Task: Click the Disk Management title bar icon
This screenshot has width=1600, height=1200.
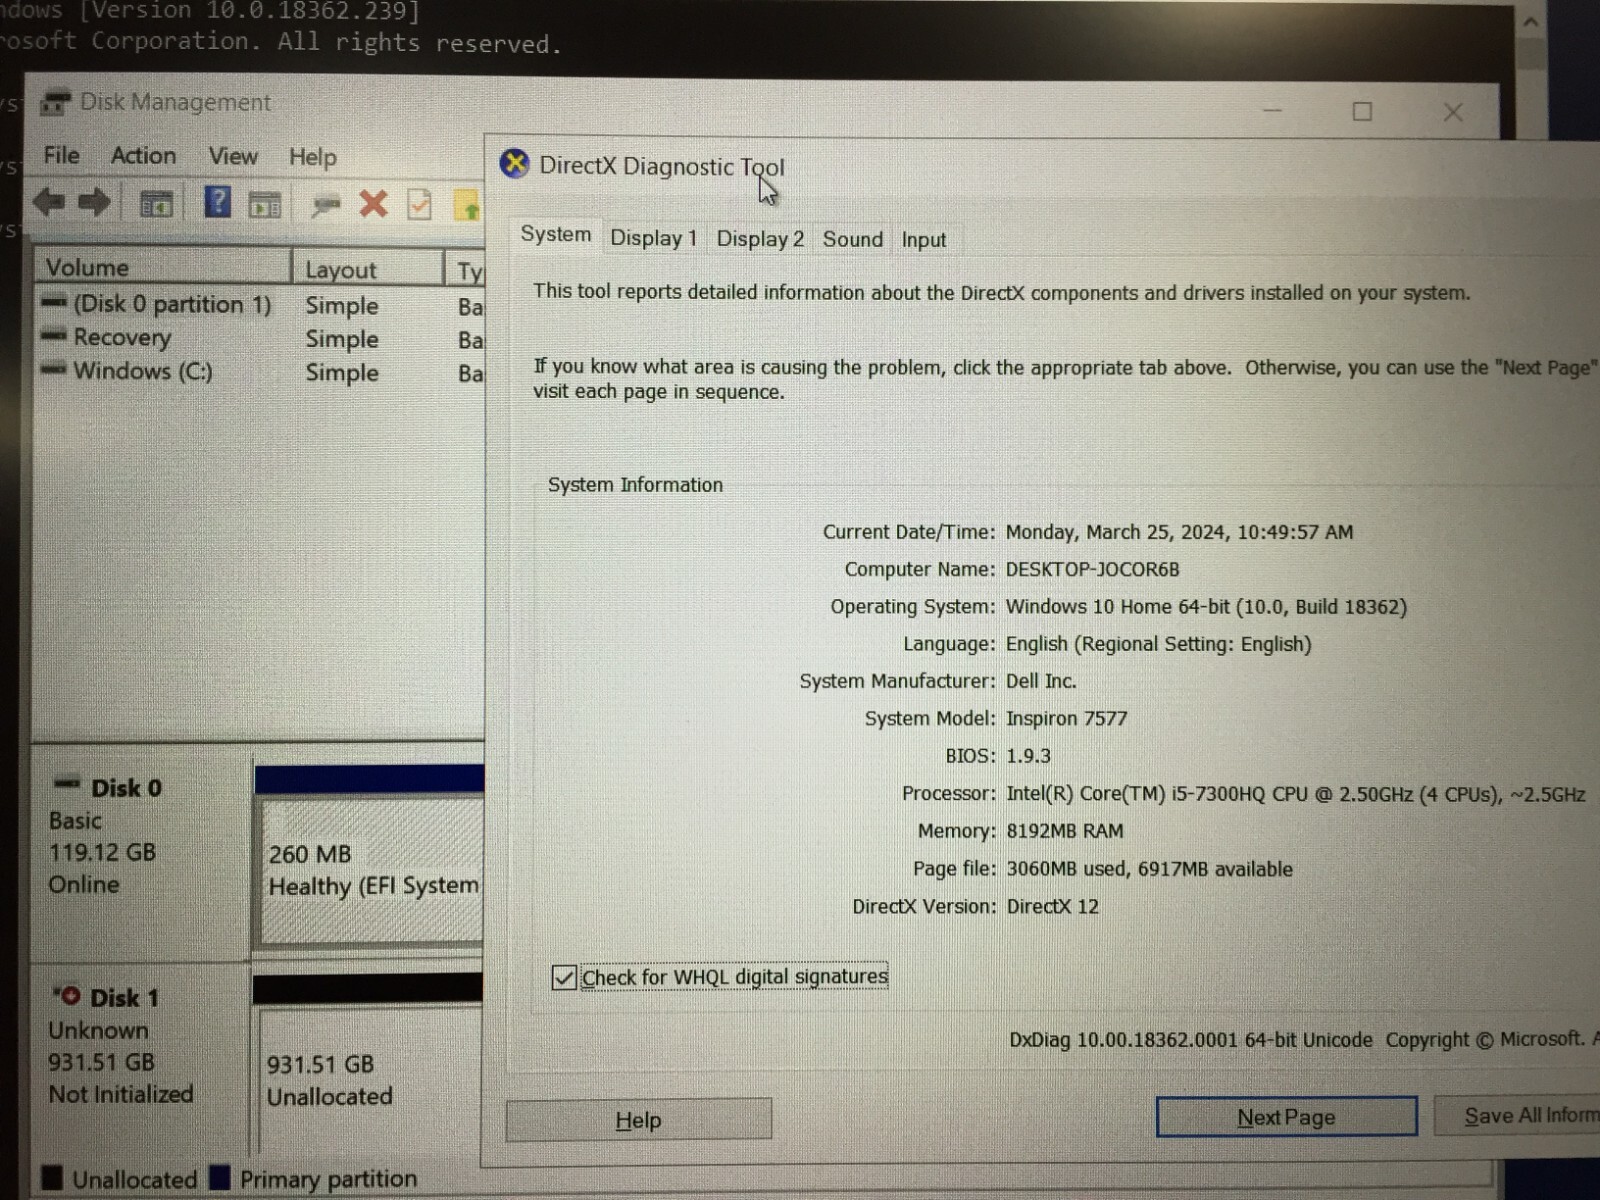Action: (55, 102)
